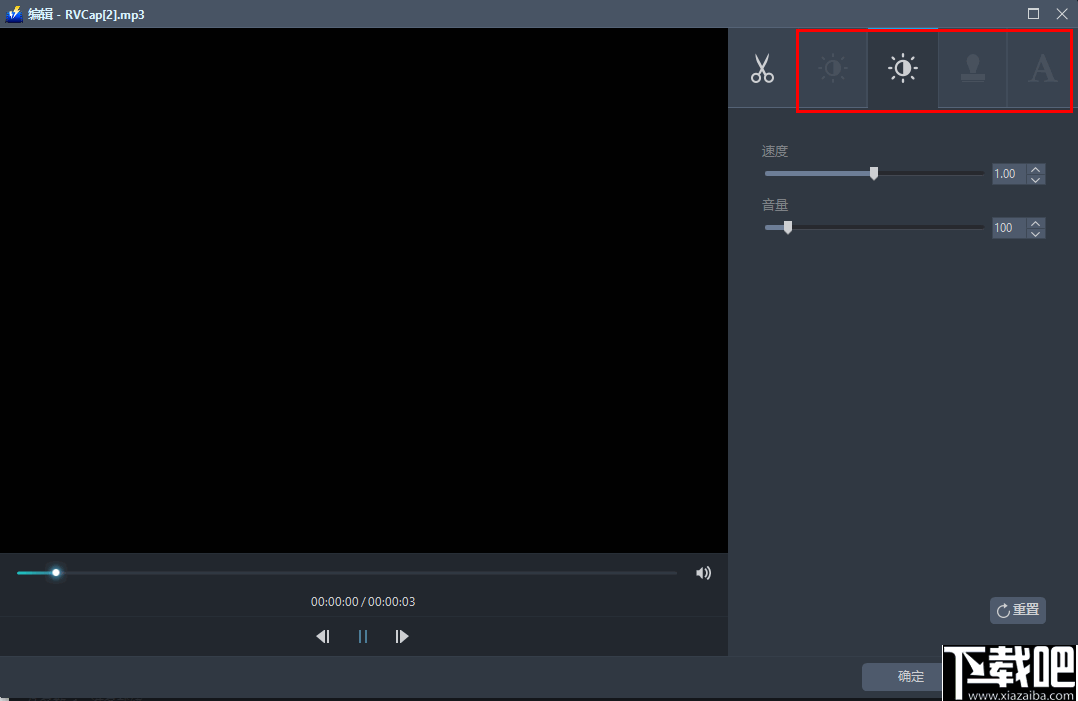Maximize the edit window
This screenshot has height=701, width=1078.
click(1033, 14)
